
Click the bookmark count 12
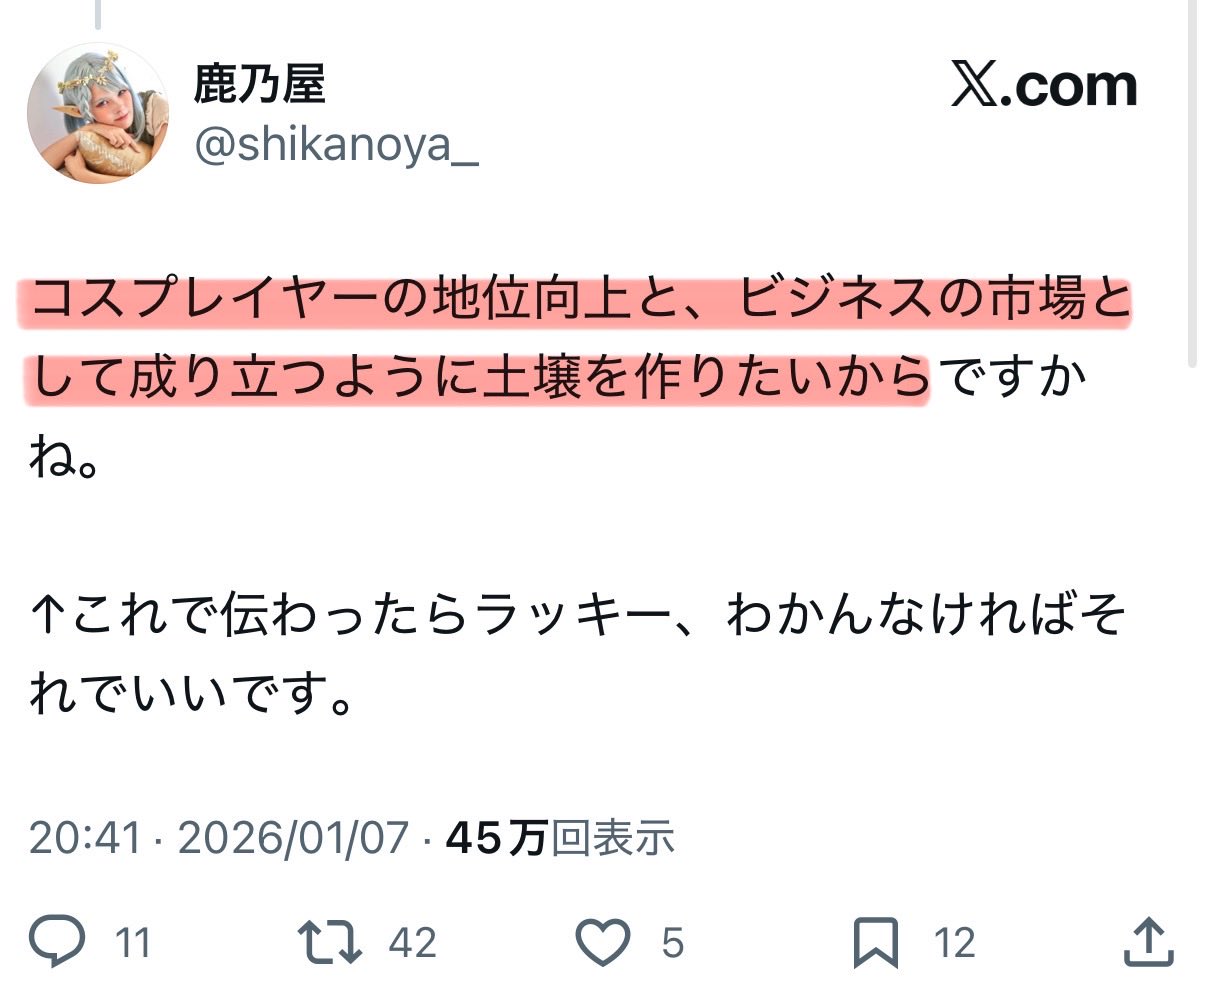[x=954, y=943]
